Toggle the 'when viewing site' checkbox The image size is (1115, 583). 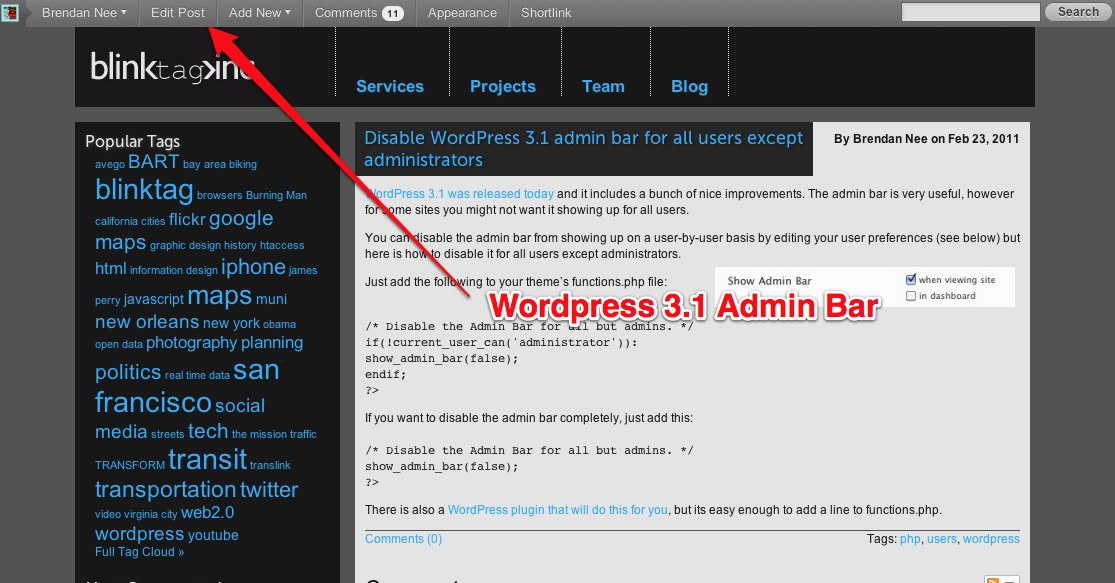(910, 279)
